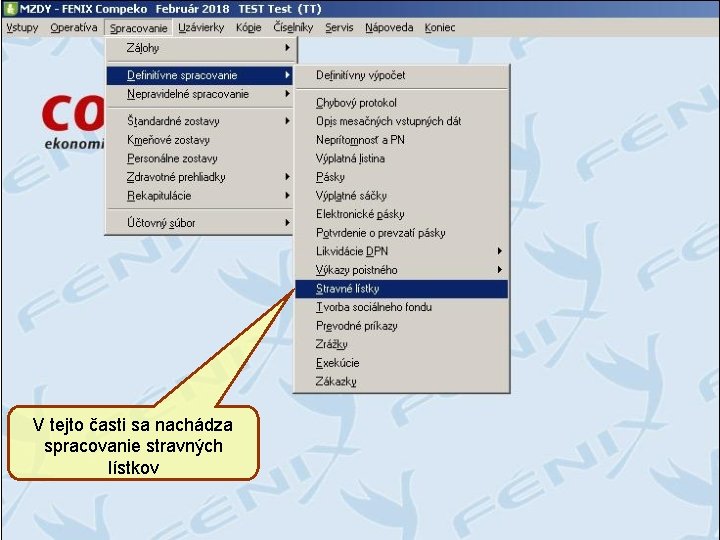The height and width of the screenshot is (540, 720).
Task: Select Potvrdenie o prevzatí pásky
Action: click(402, 233)
